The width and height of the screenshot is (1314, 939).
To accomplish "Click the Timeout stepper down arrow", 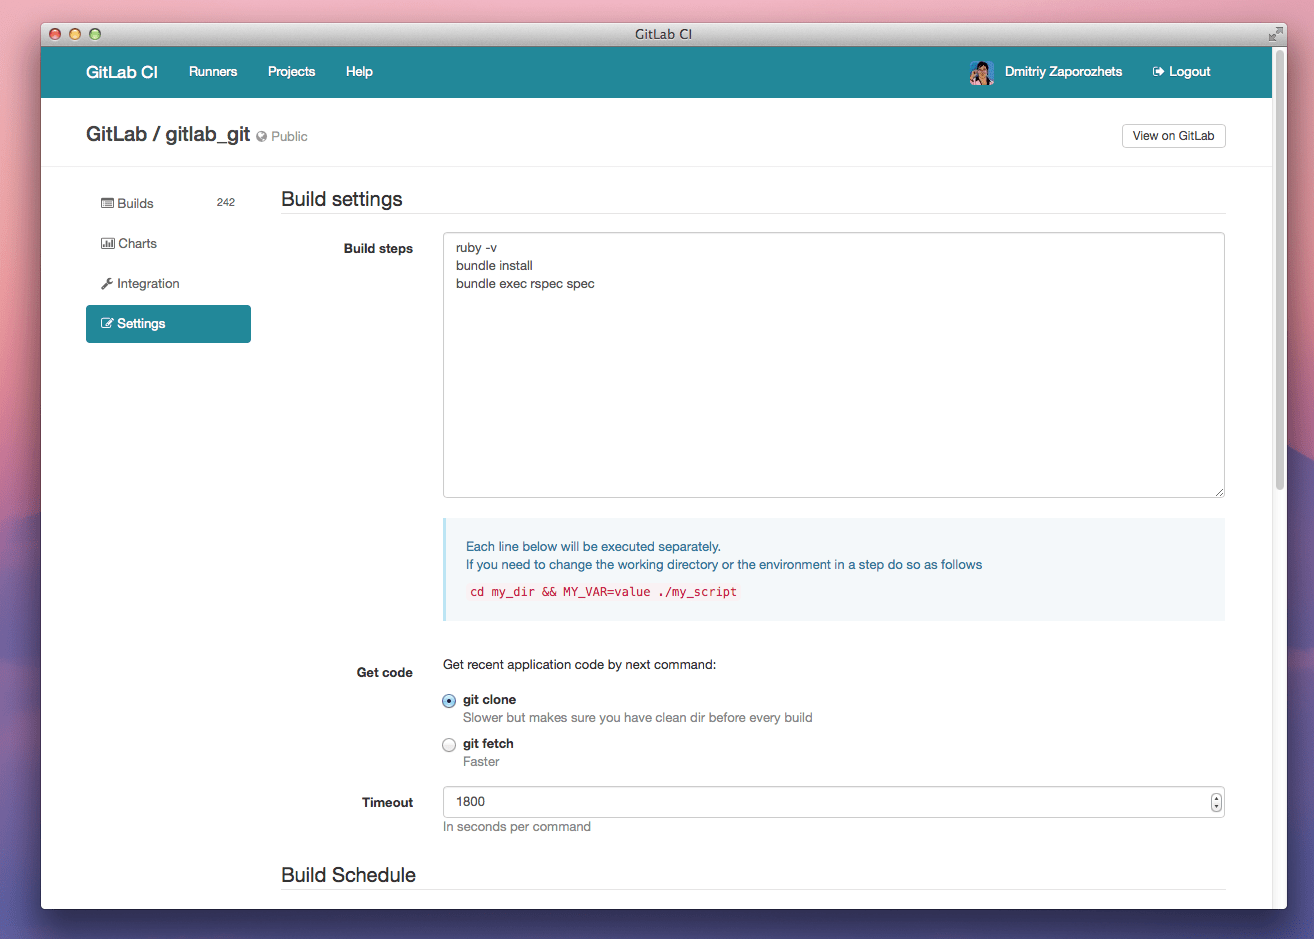I will click(x=1216, y=806).
